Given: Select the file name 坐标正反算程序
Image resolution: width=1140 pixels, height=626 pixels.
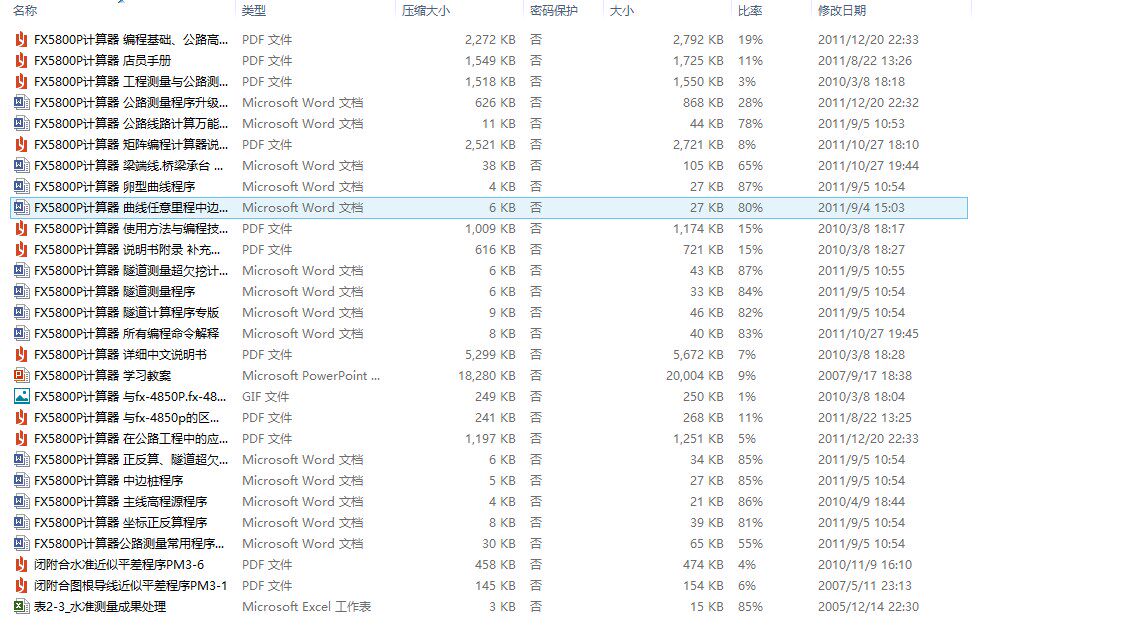Looking at the screenshot, I should coord(121,523).
